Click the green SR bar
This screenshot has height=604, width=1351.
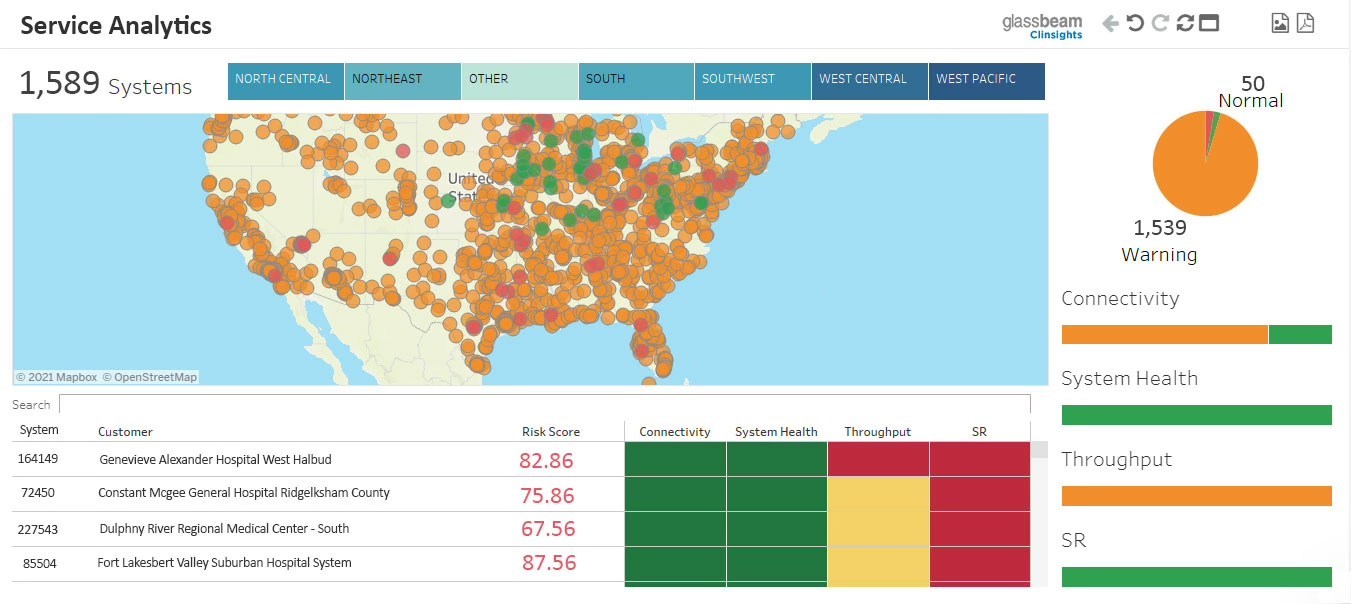coord(1197,577)
